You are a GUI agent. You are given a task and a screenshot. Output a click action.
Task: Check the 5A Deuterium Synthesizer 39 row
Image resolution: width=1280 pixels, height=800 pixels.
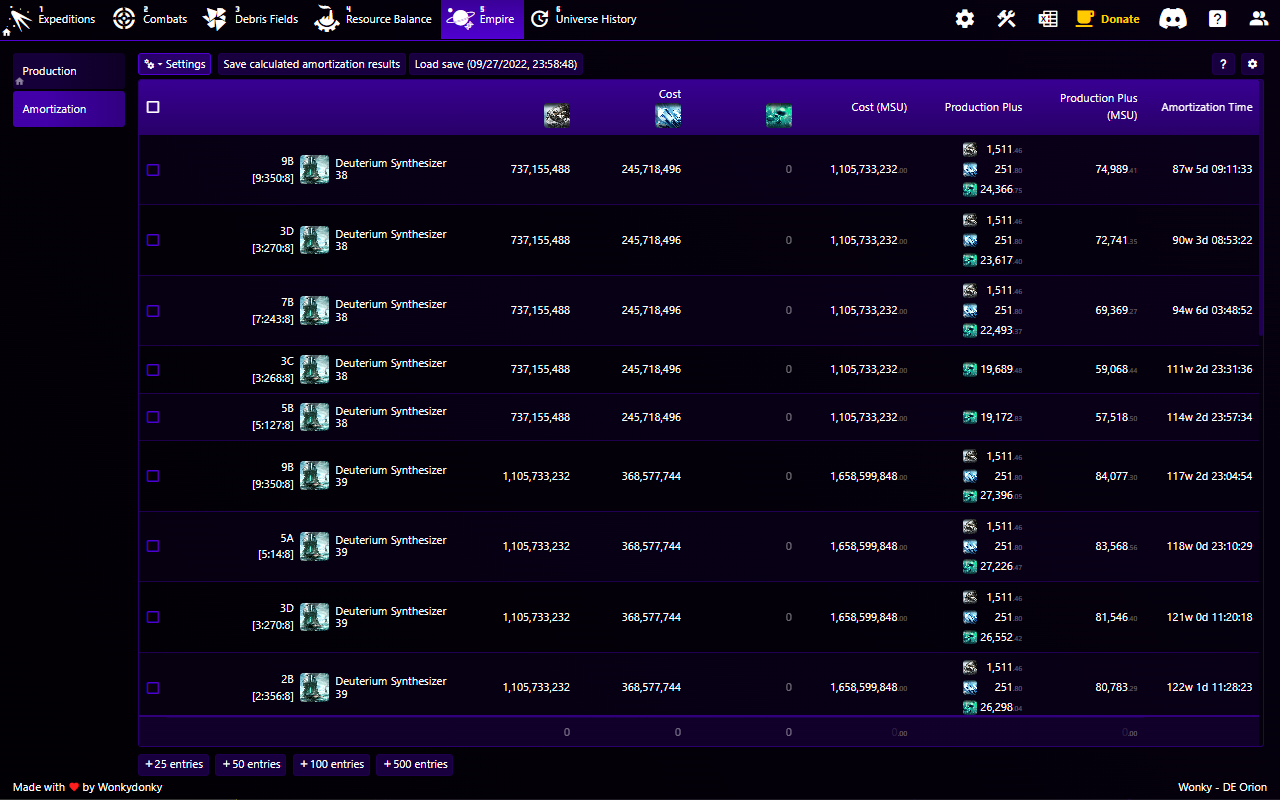pyautogui.click(x=153, y=546)
